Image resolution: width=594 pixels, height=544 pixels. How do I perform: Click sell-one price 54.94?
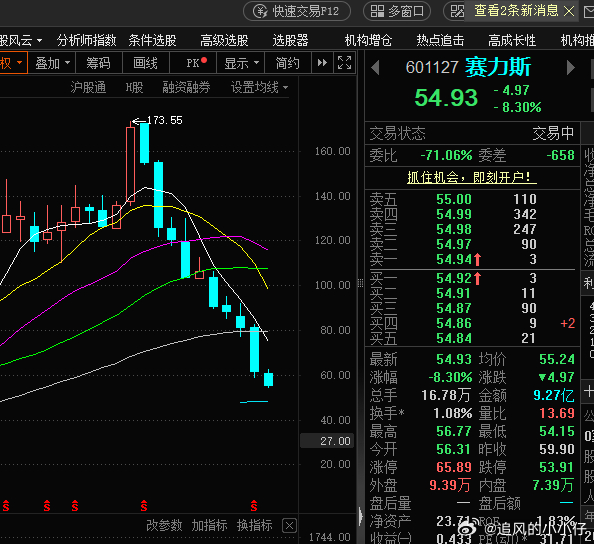[454, 259]
